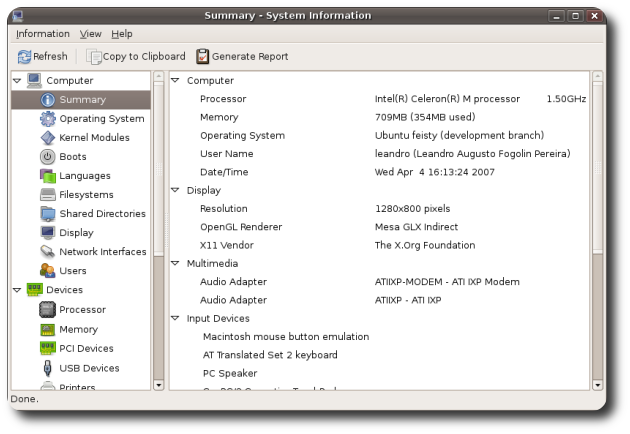Open the Help menu
630x434 pixels.
122,34
